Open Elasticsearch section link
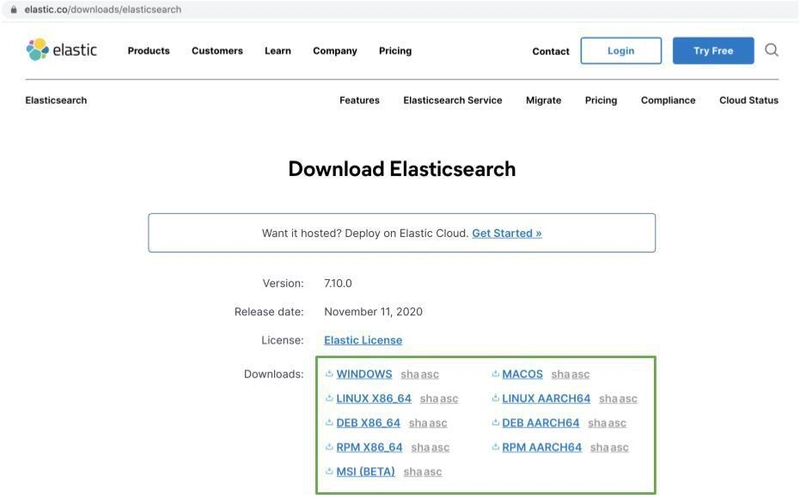 click(56, 100)
